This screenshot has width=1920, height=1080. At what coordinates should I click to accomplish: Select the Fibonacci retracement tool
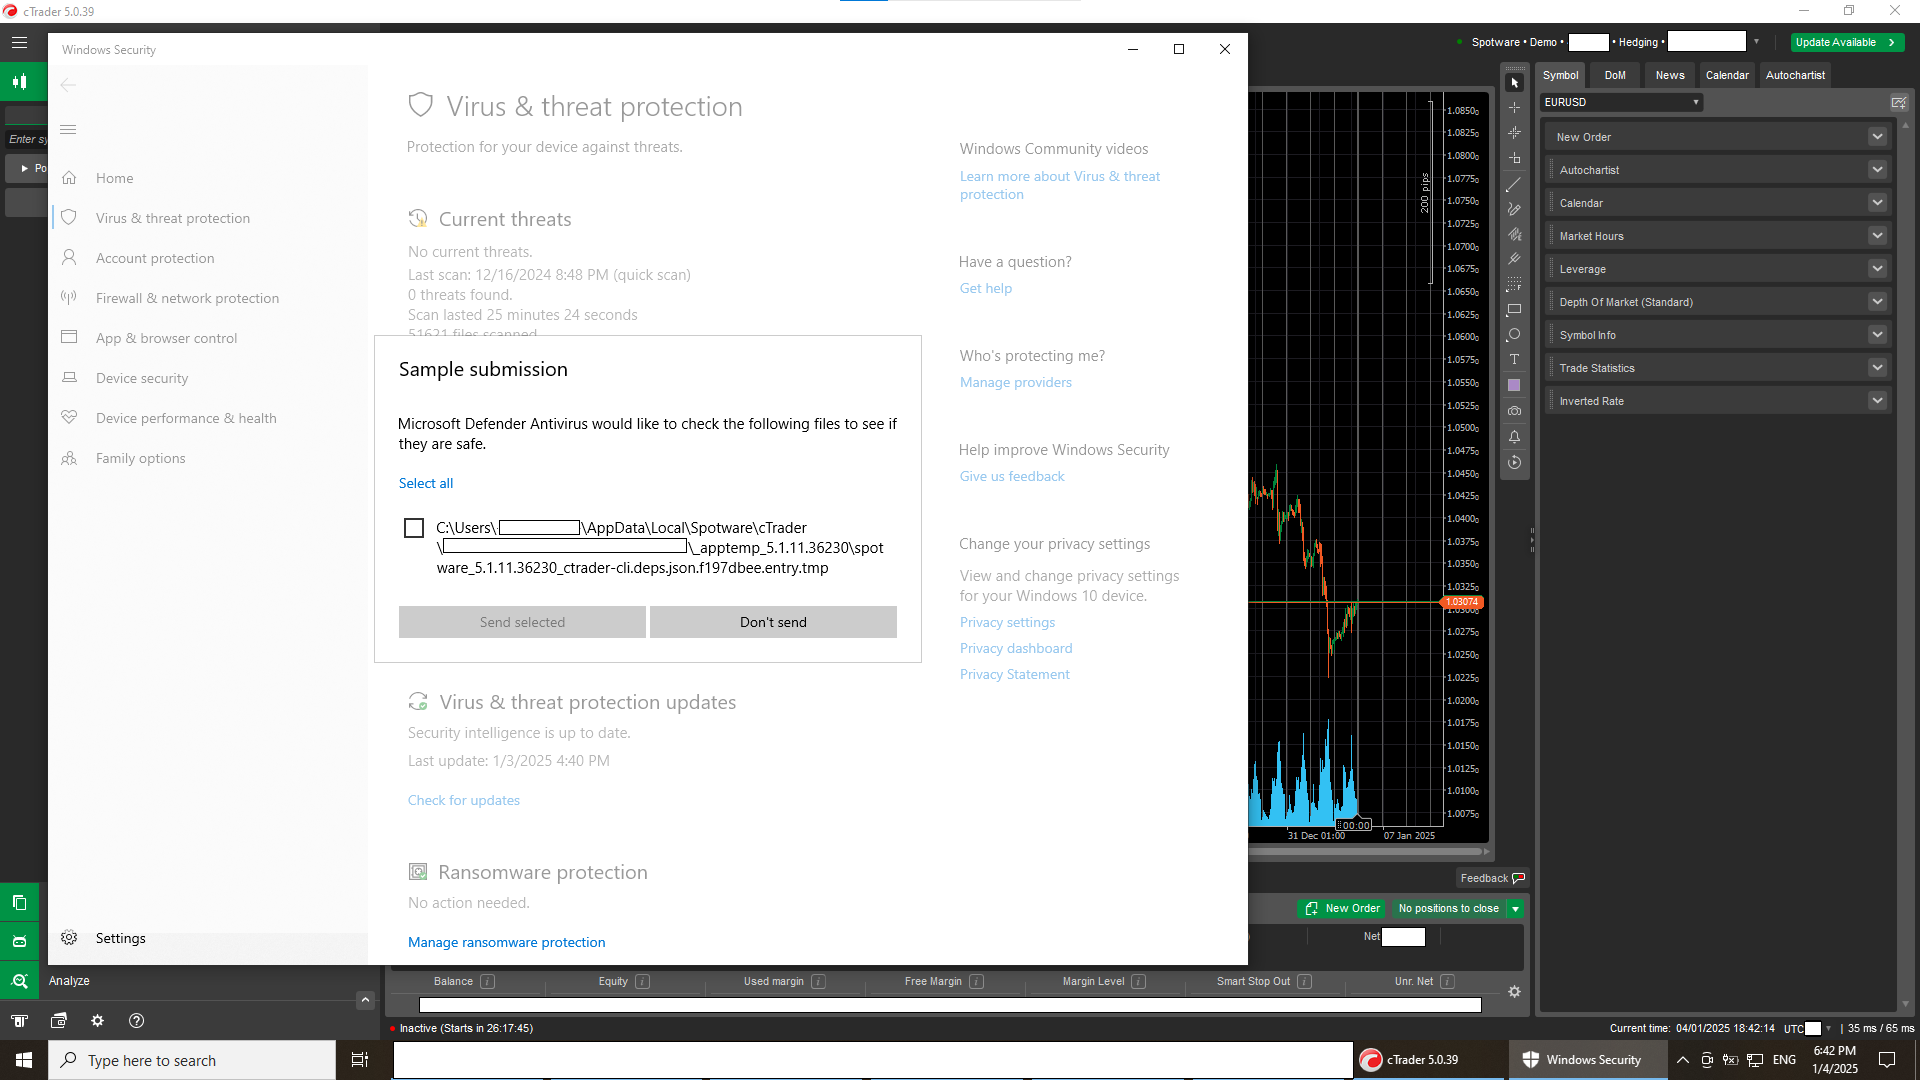[1514, 284]
